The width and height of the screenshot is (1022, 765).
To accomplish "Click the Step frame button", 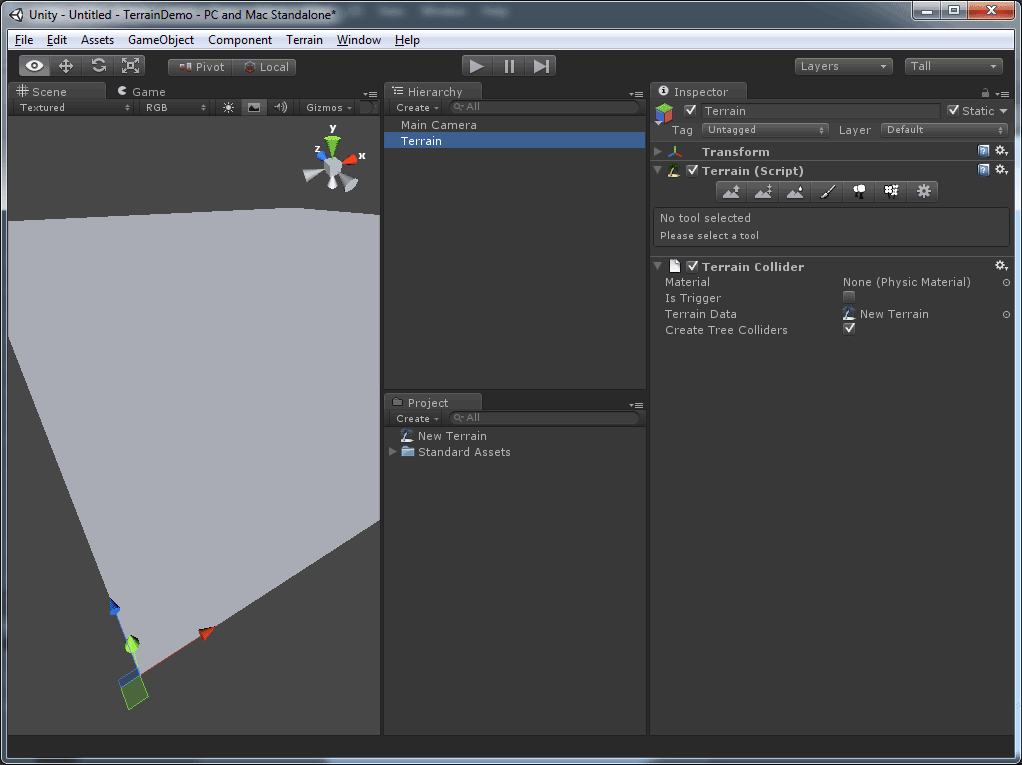I will click(541, 66).
